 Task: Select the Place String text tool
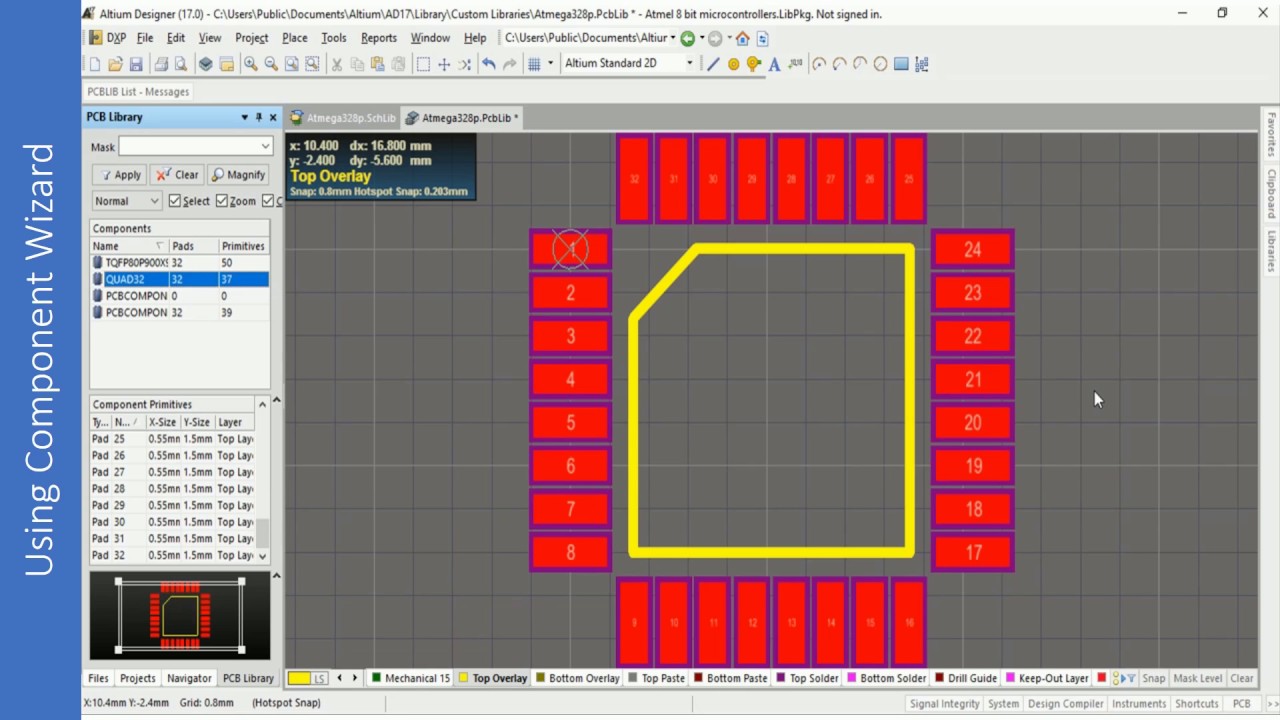click(x=775, y=64)
